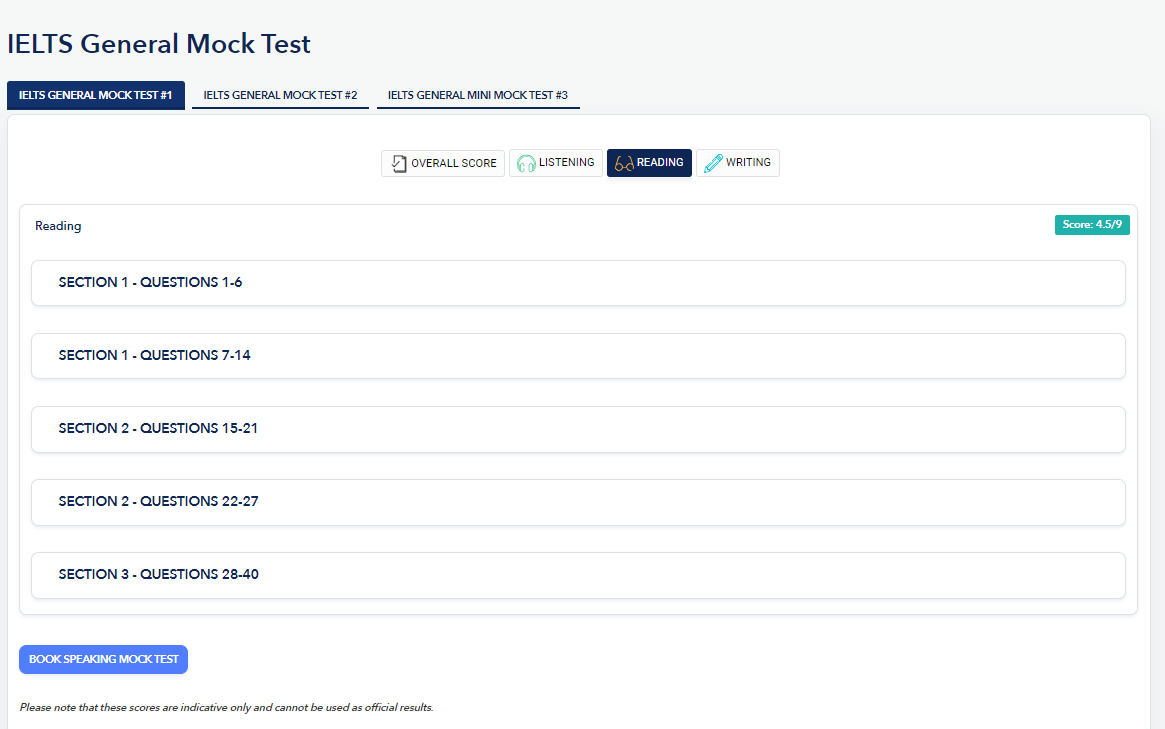Click the checklist icon beside Overall Score

[398, 163]
